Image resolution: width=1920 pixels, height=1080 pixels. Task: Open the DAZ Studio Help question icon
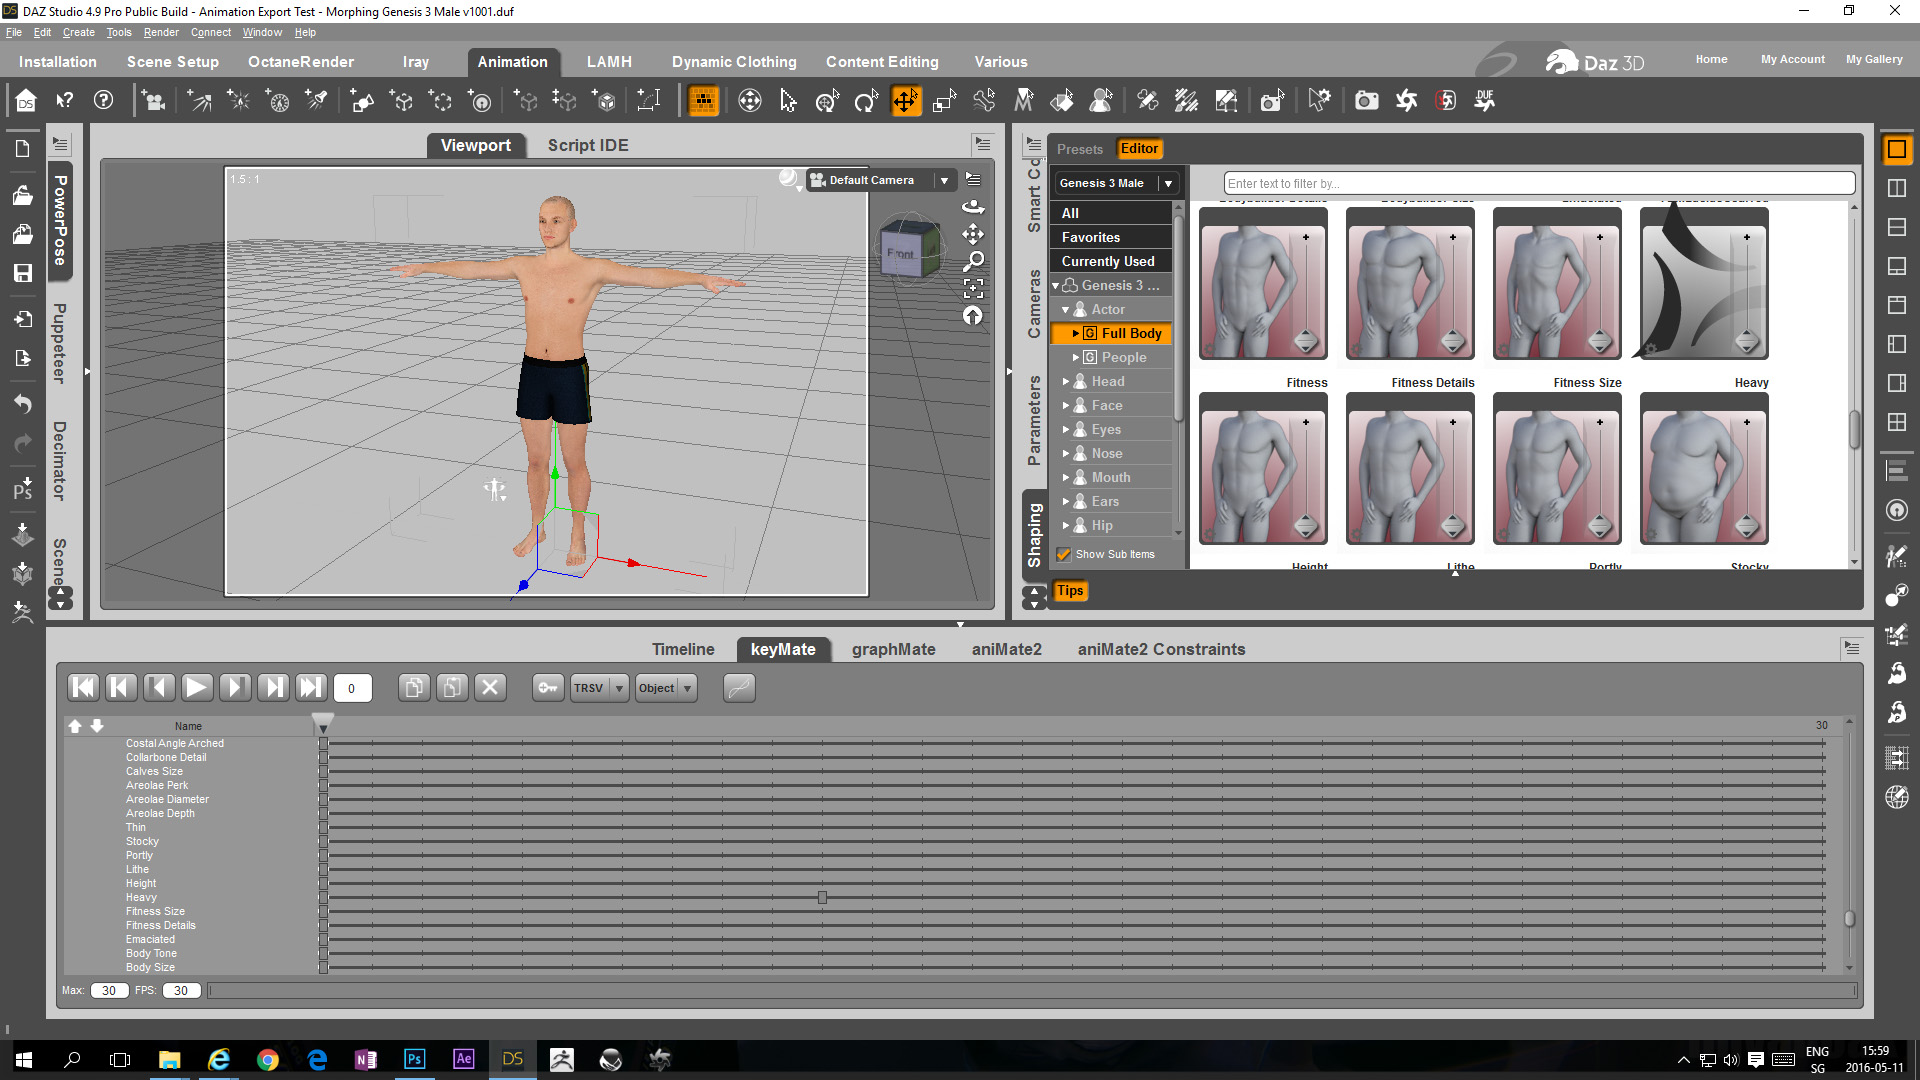(x=103, y=101)
